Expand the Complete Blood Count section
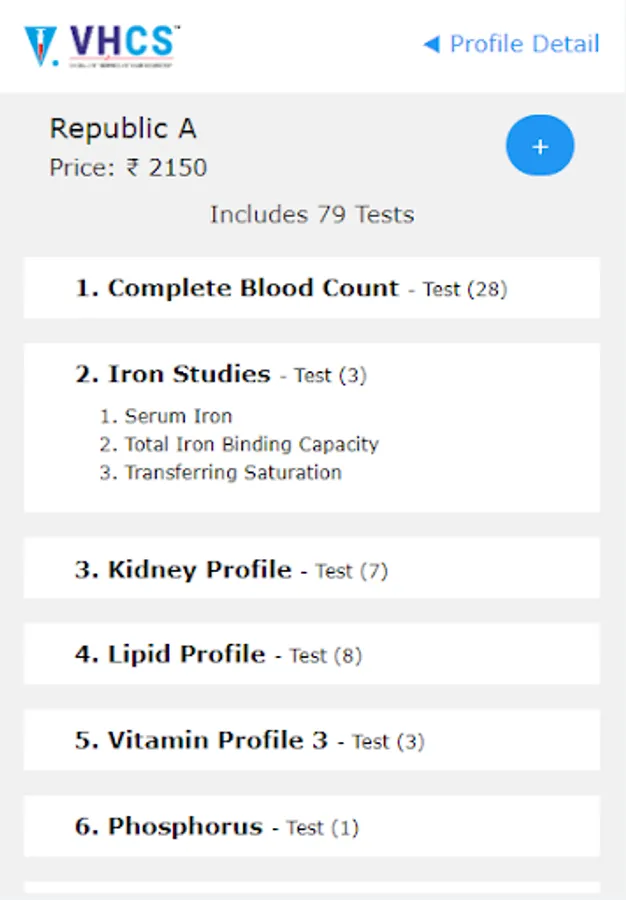Image resolution: width=626 pixels, height=900 pixels. [x=253, y=288]
